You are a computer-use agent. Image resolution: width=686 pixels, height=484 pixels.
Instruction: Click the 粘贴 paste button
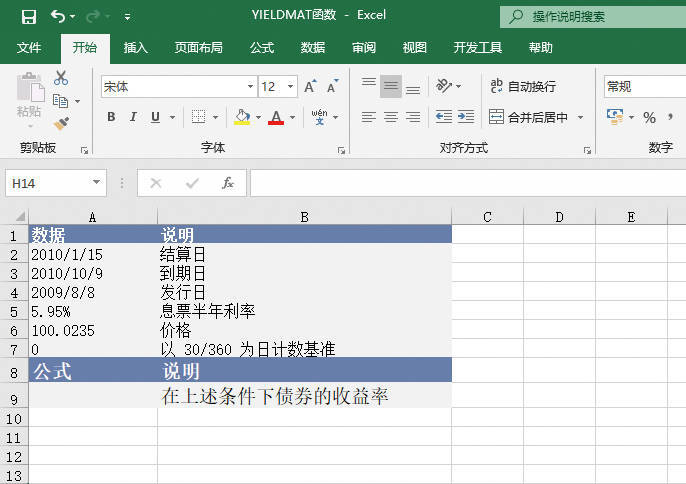tap(28, 100)
